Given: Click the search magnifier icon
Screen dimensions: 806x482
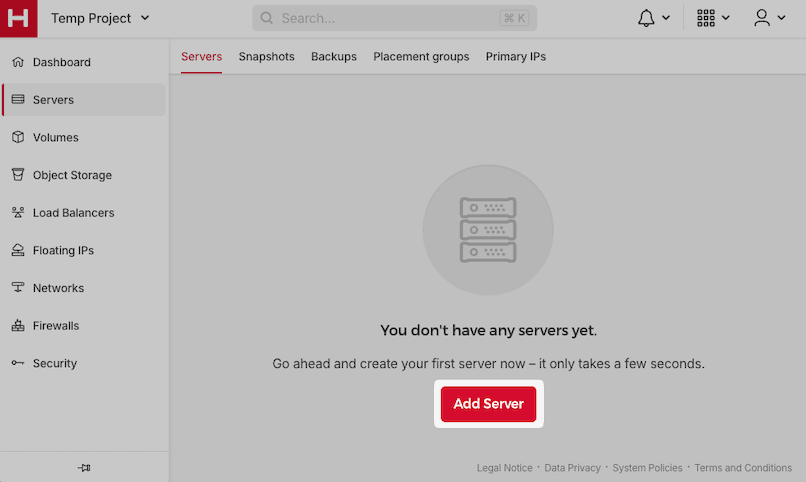Looking at the screenshot, I should (266, 18).
